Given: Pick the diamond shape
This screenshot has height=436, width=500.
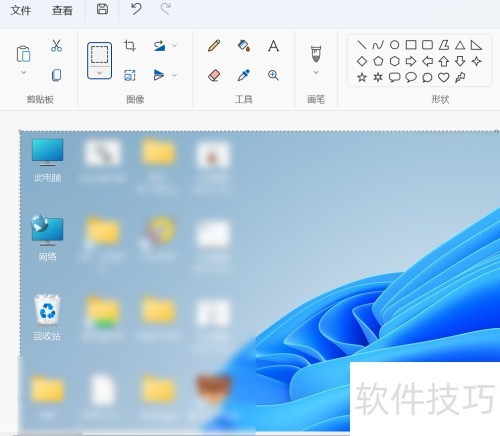Looking at the screenshot, I should pyautogui.click(x=362, y=61).
